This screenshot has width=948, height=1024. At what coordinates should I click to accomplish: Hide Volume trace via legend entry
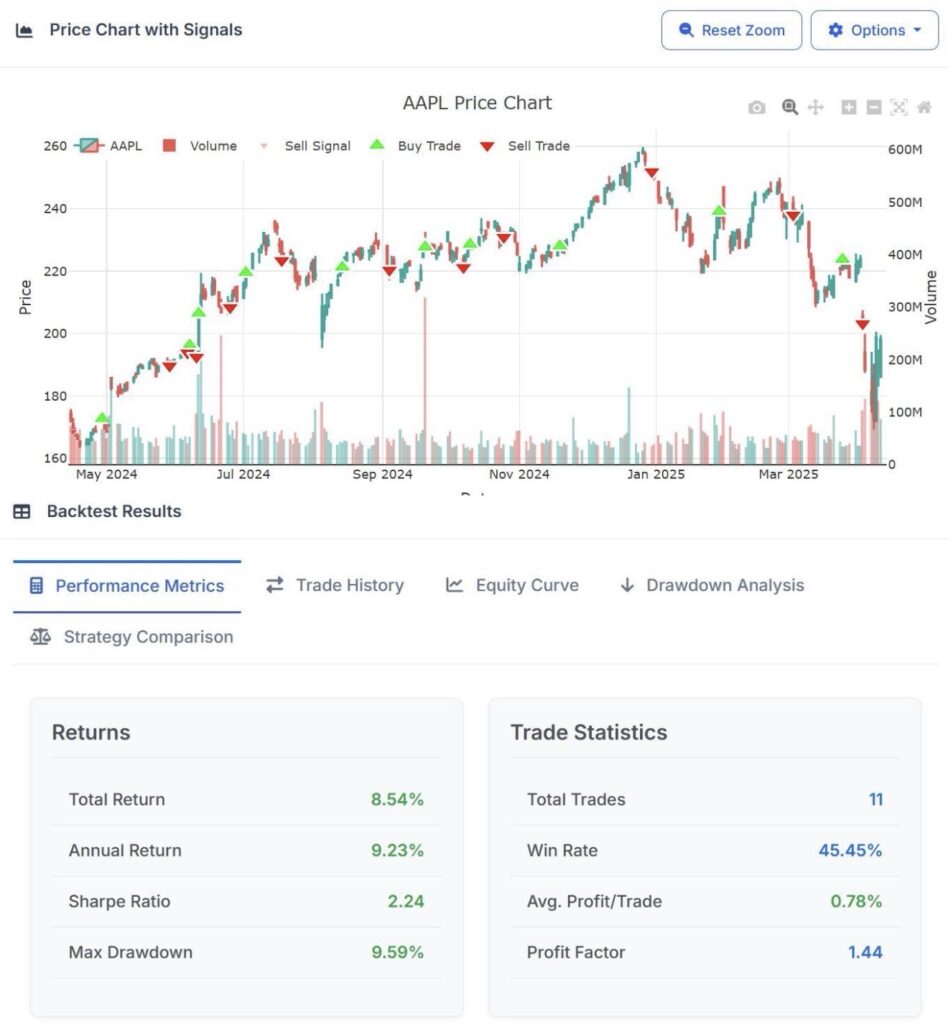click(x=200, y=146)
